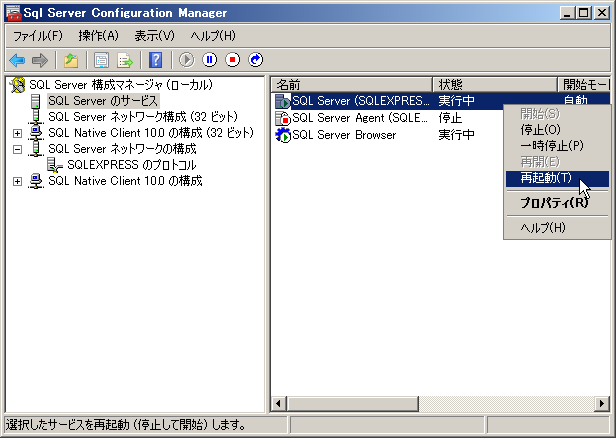Click the Help question mark toolbar icon
The image size is (616, 438).
tap(156, 60)
